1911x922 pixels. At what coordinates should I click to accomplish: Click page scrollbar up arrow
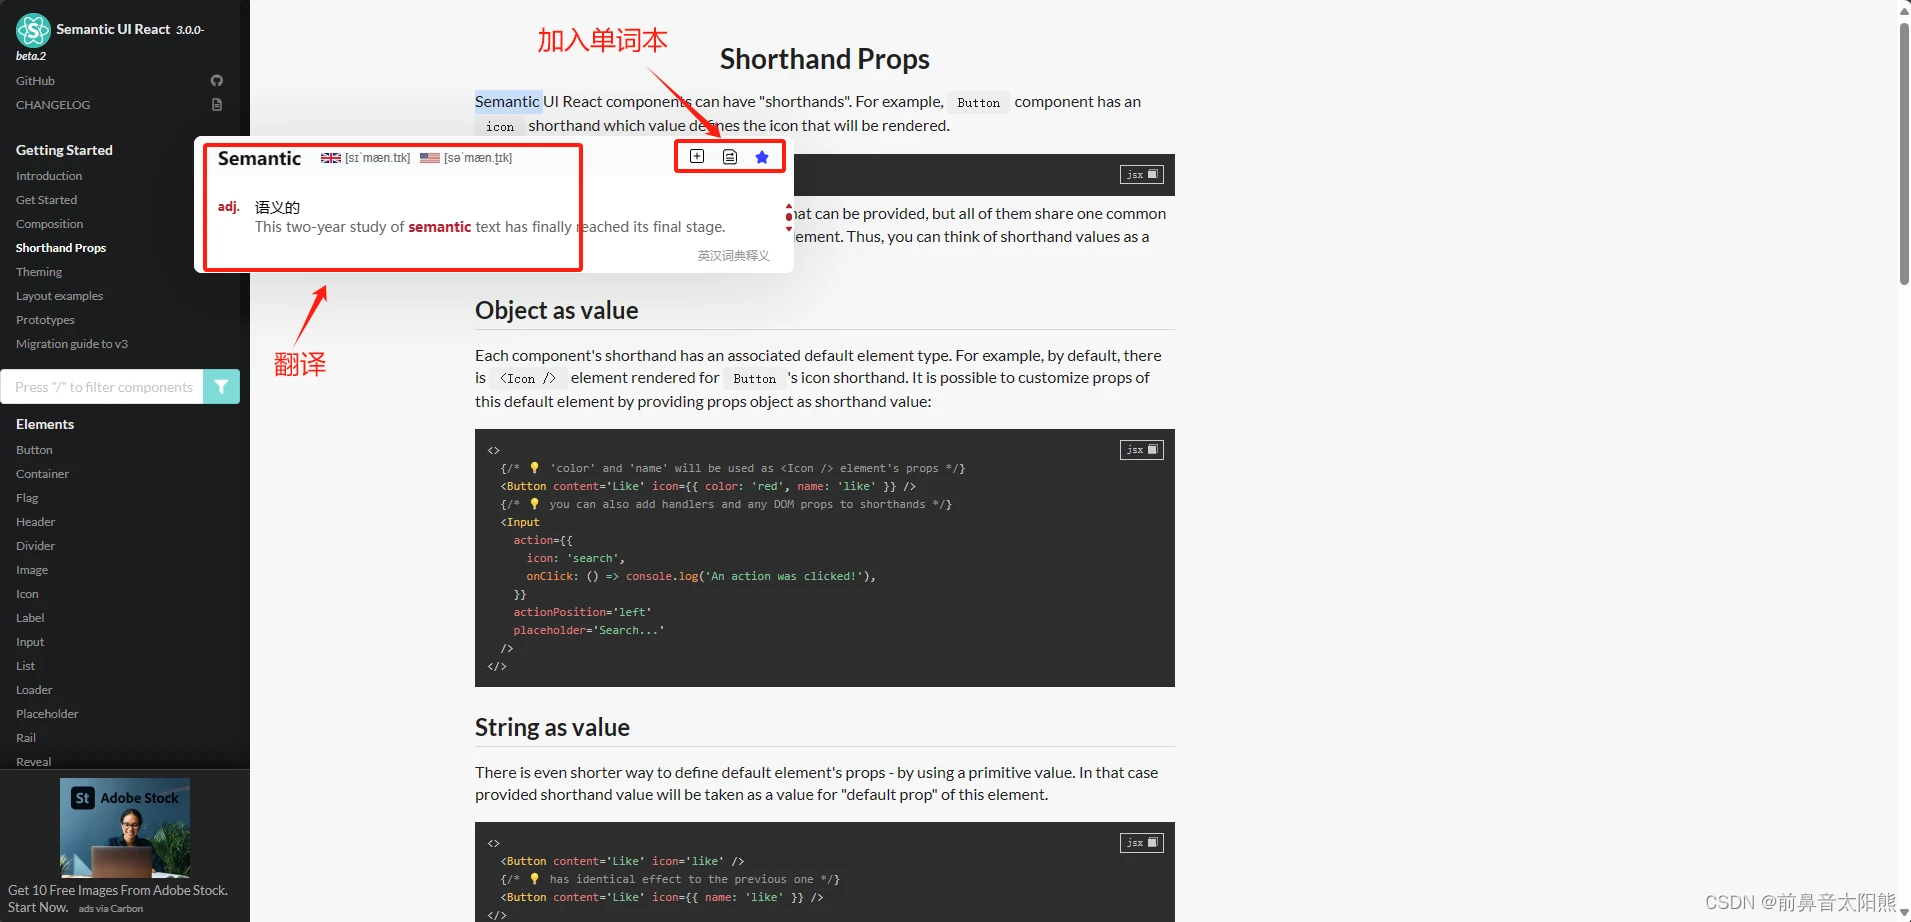tap(1903, 10)
